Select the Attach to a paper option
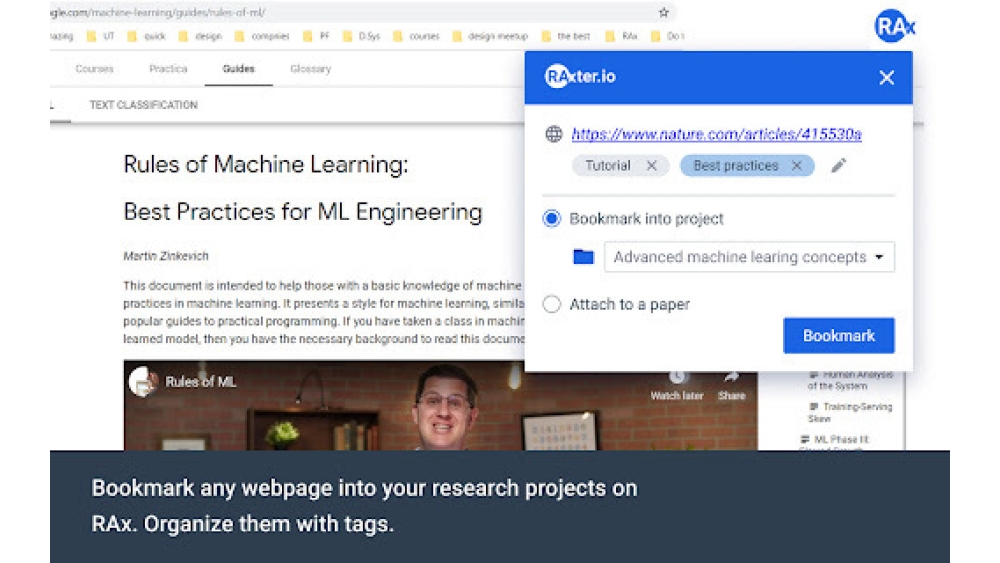The image size is (1000, 563). pyautogui.click(x=552, y=305)
